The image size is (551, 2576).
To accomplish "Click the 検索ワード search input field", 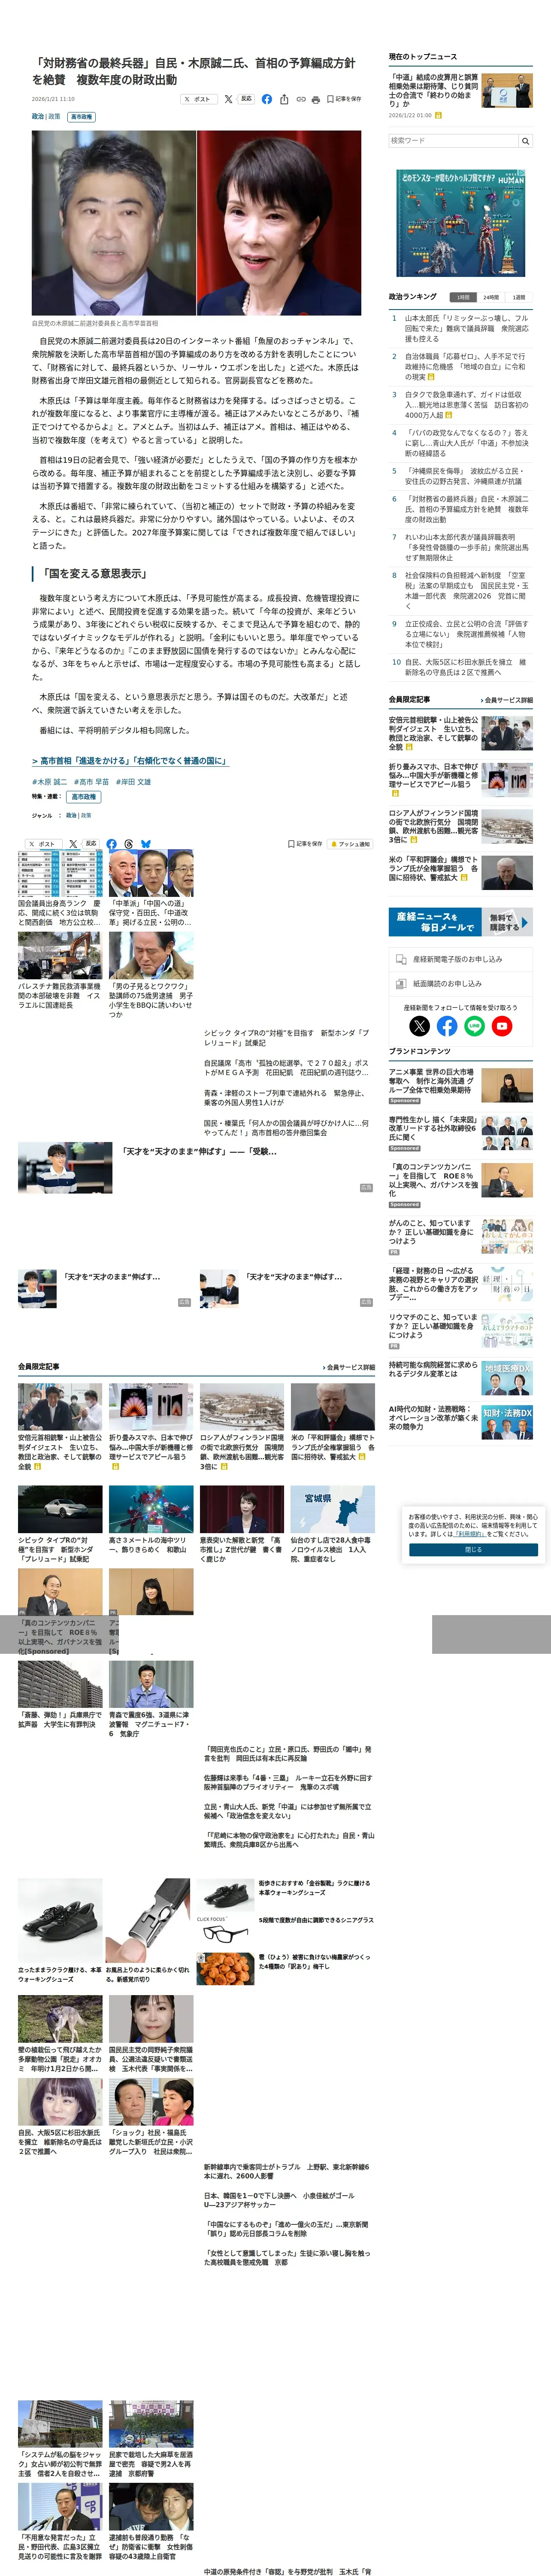I will [453, 141].
